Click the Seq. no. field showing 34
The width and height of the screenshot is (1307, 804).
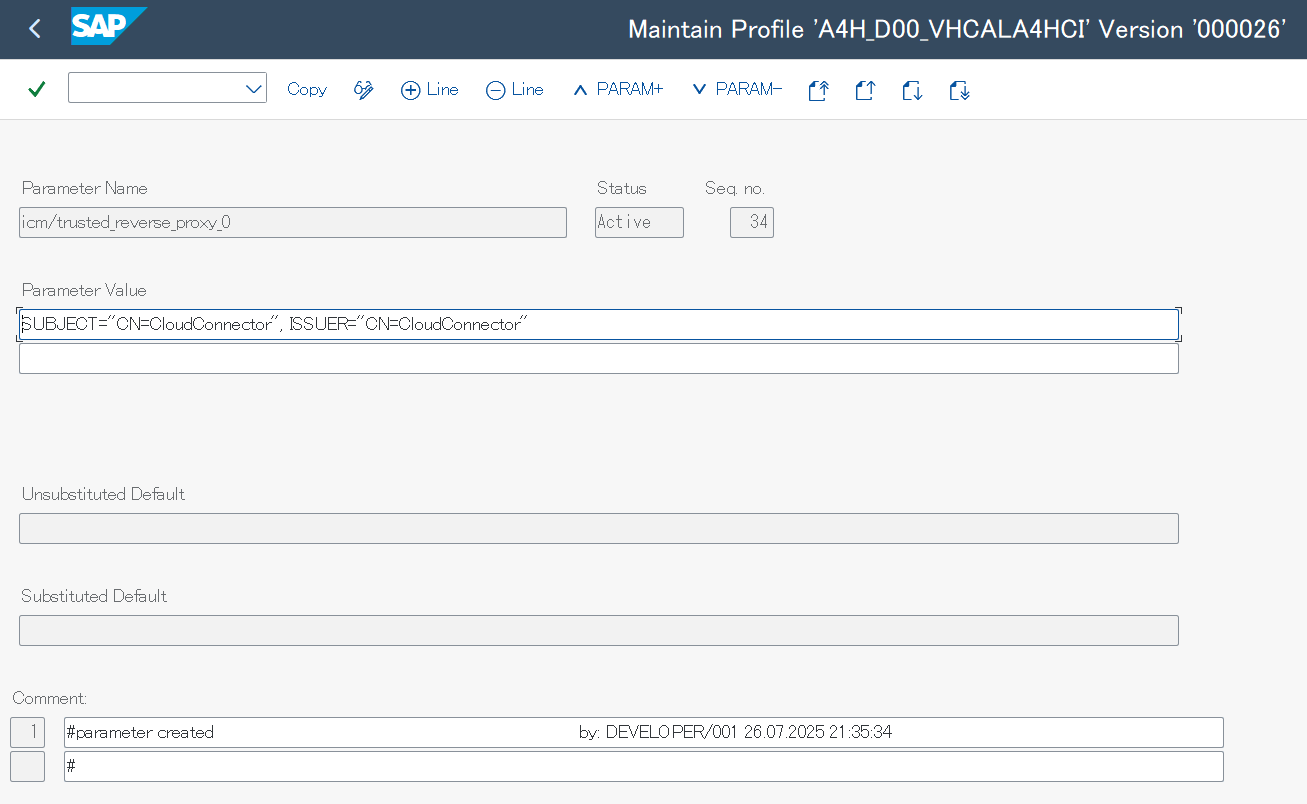752,222
